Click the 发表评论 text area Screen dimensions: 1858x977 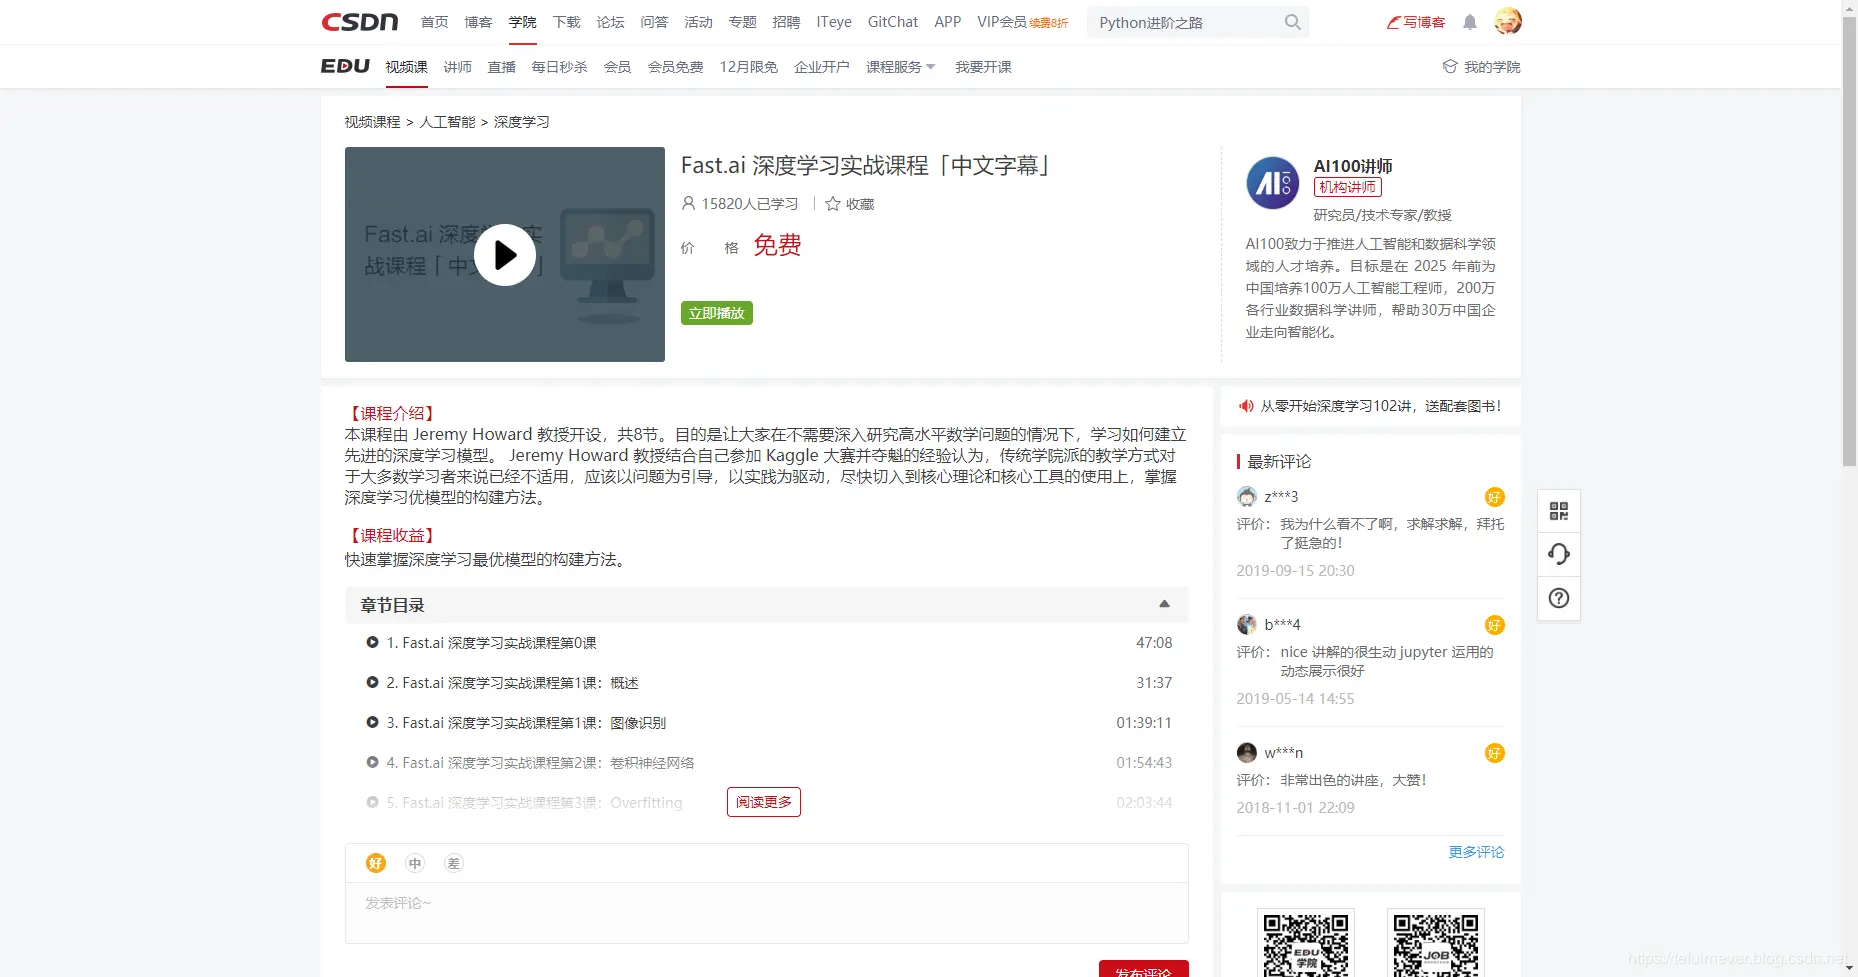tap(767, 913)
